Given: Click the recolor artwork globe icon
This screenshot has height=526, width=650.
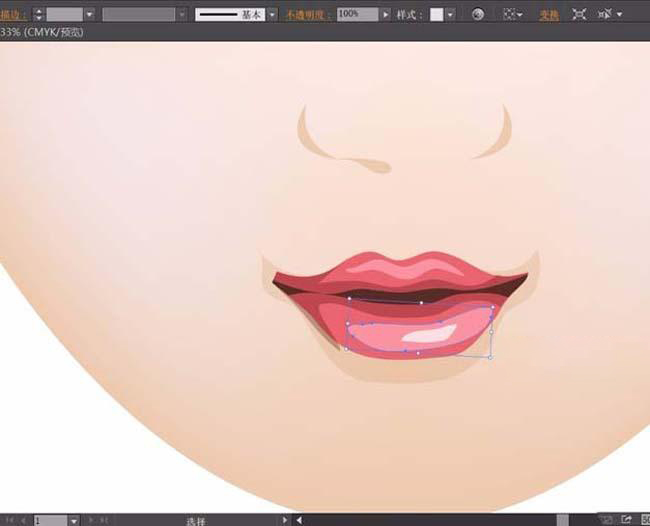Looking at the screenshot, I should click(x=477, y=15).
